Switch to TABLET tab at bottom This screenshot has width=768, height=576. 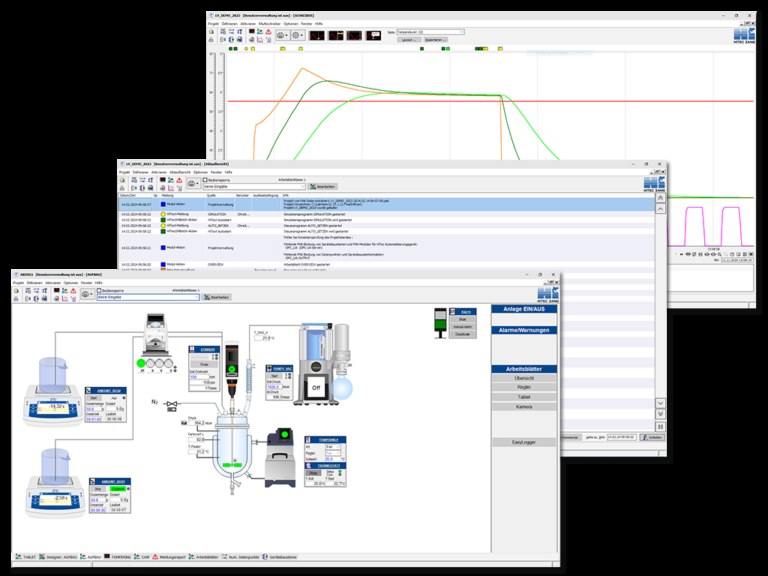[26, 557]
